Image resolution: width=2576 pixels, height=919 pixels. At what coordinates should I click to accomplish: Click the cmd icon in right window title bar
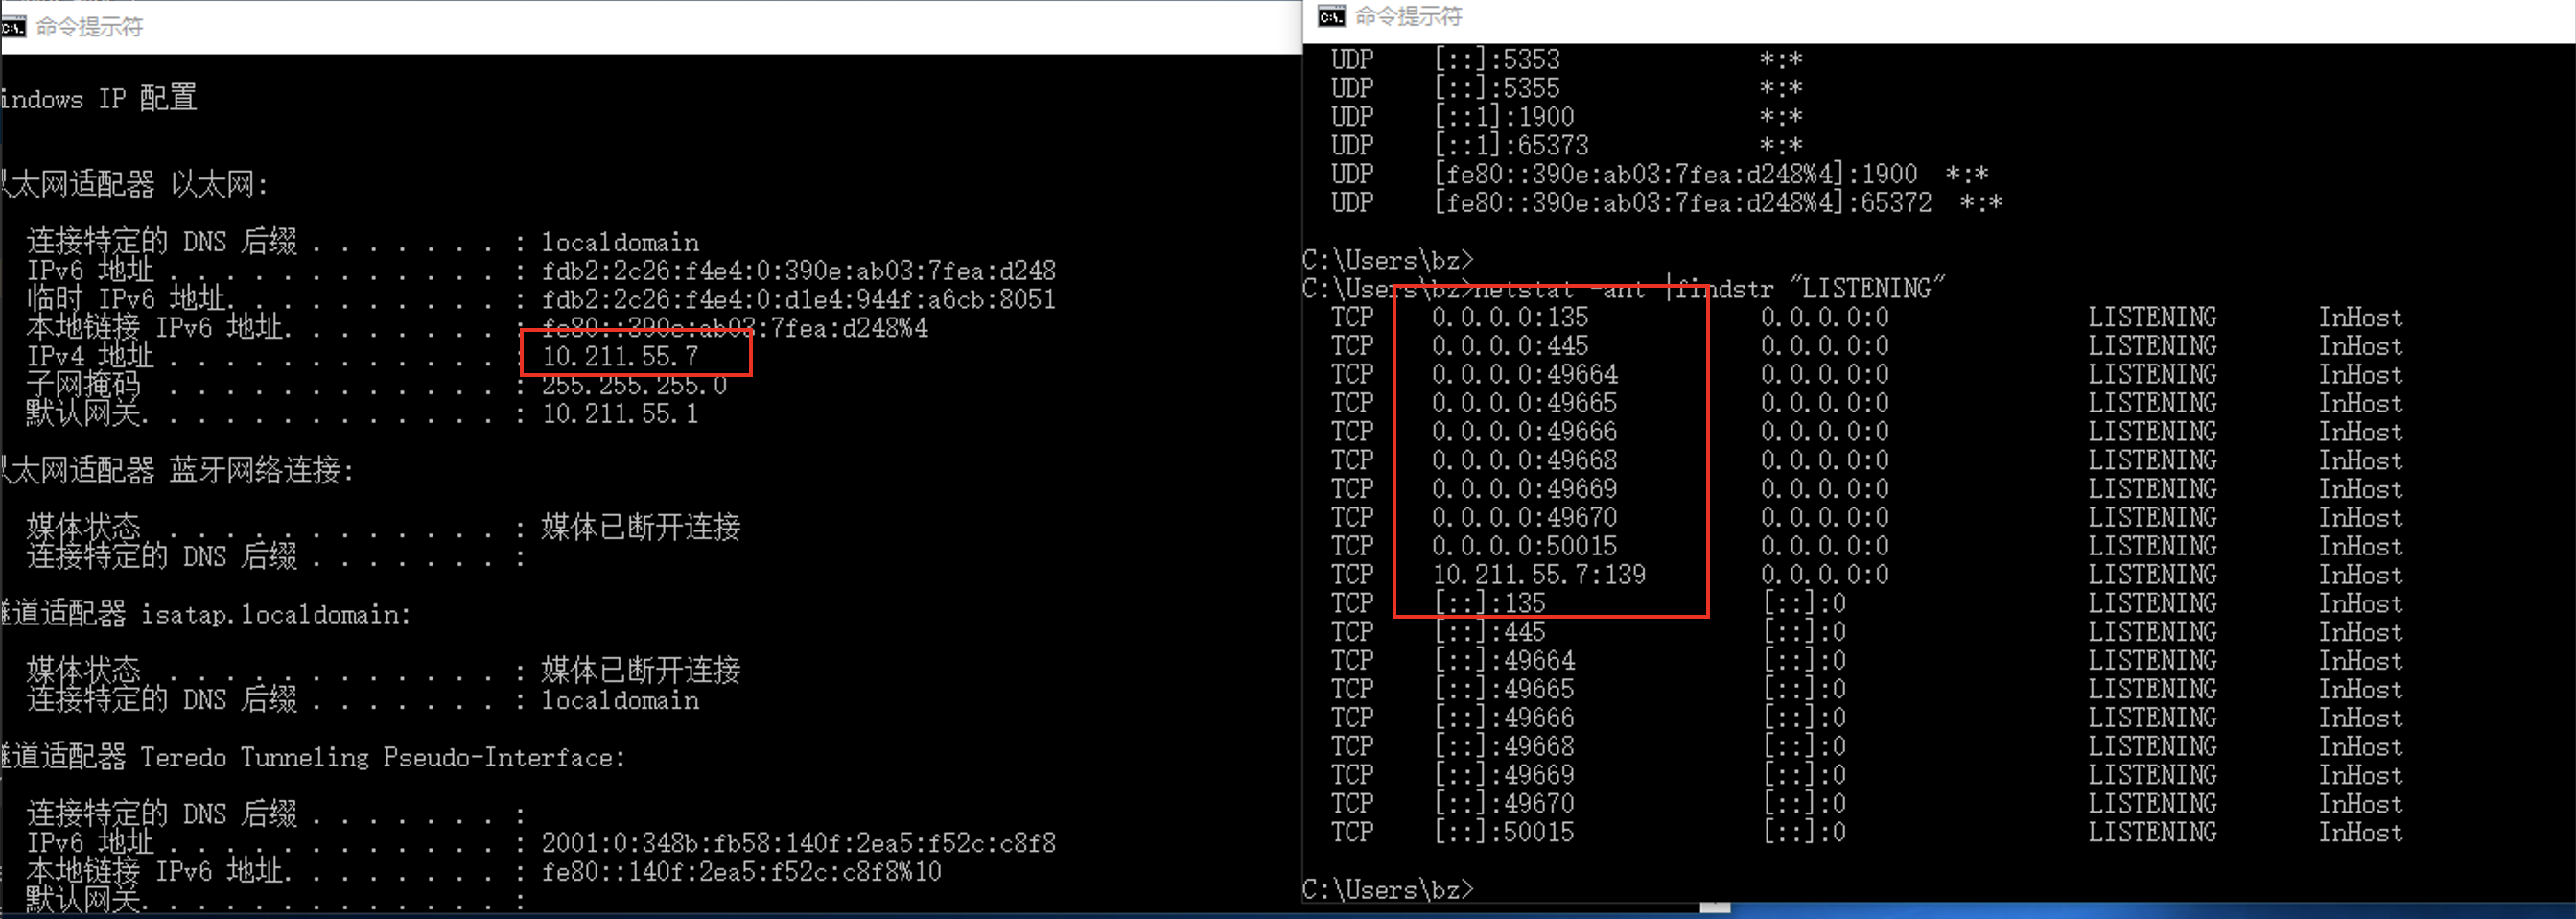pos(1331,16)
